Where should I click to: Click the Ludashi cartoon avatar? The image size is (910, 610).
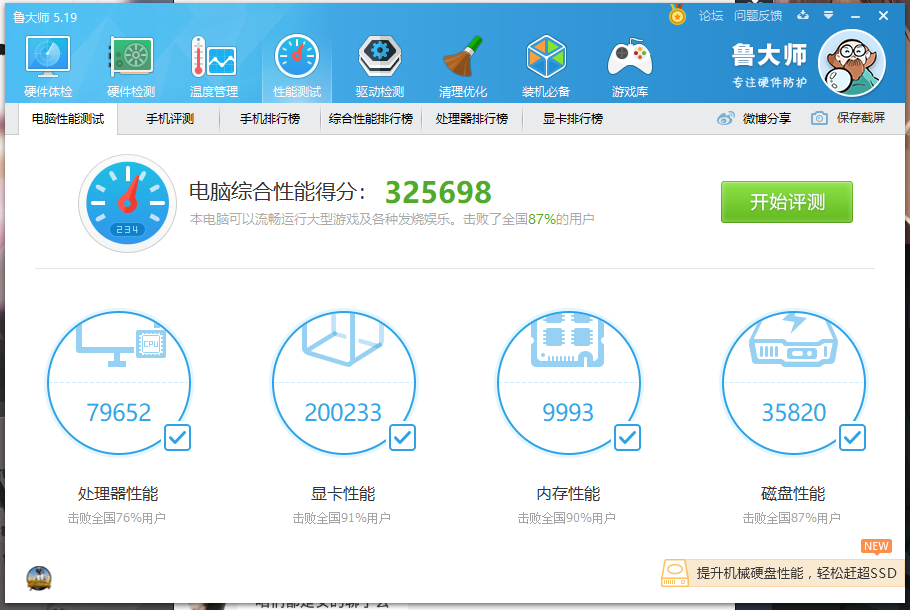851,63
